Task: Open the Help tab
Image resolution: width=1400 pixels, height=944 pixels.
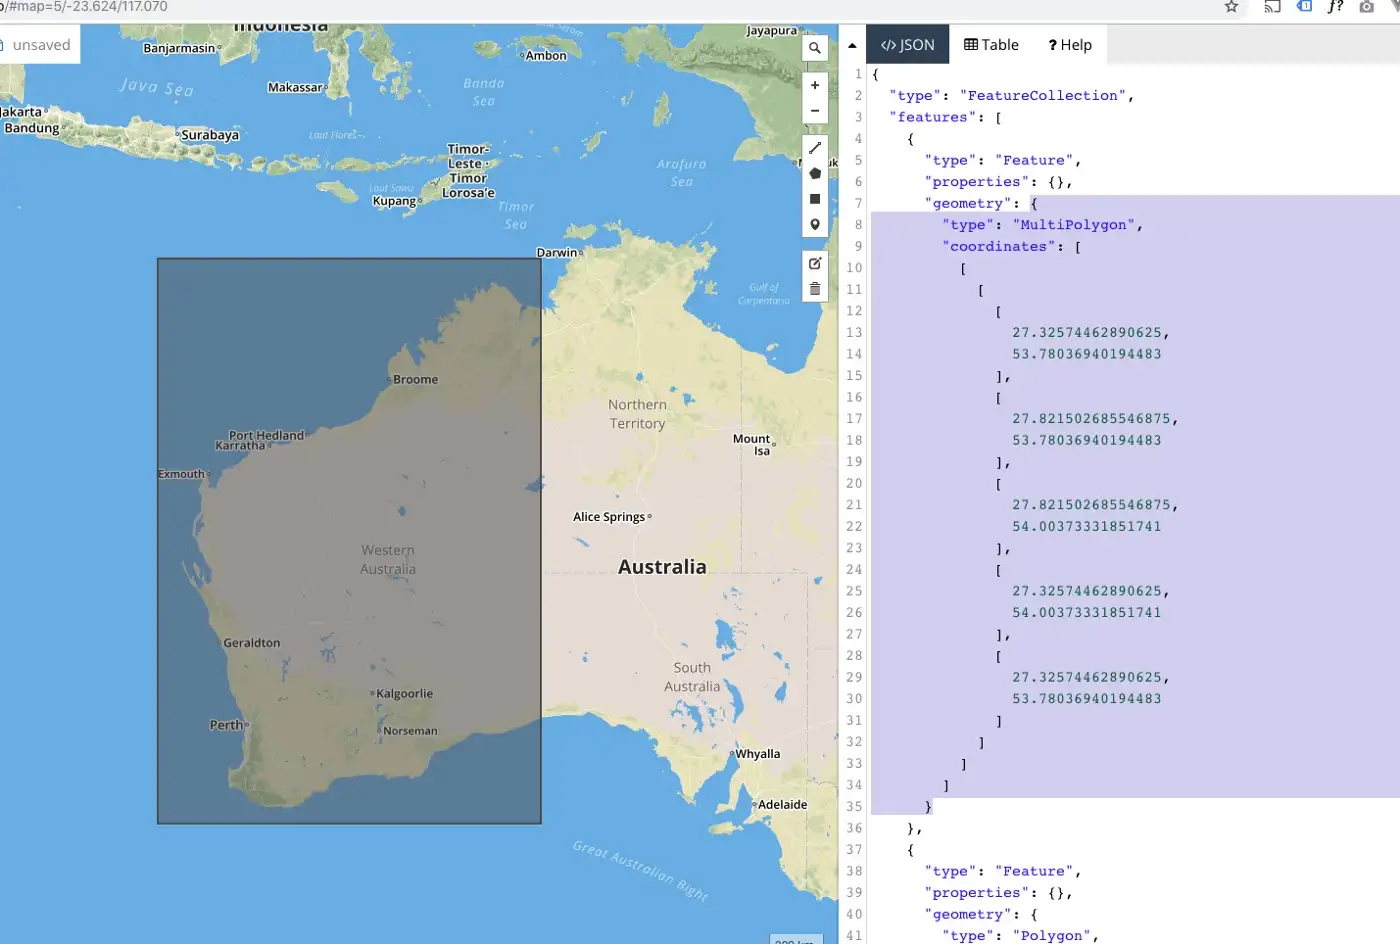Action: click(x=1070, y=45)
